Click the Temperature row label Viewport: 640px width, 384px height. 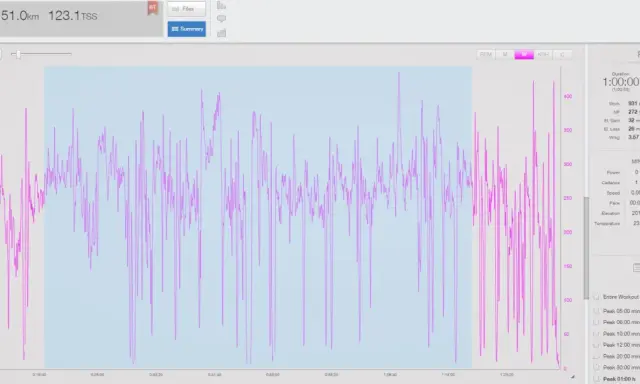607,224
